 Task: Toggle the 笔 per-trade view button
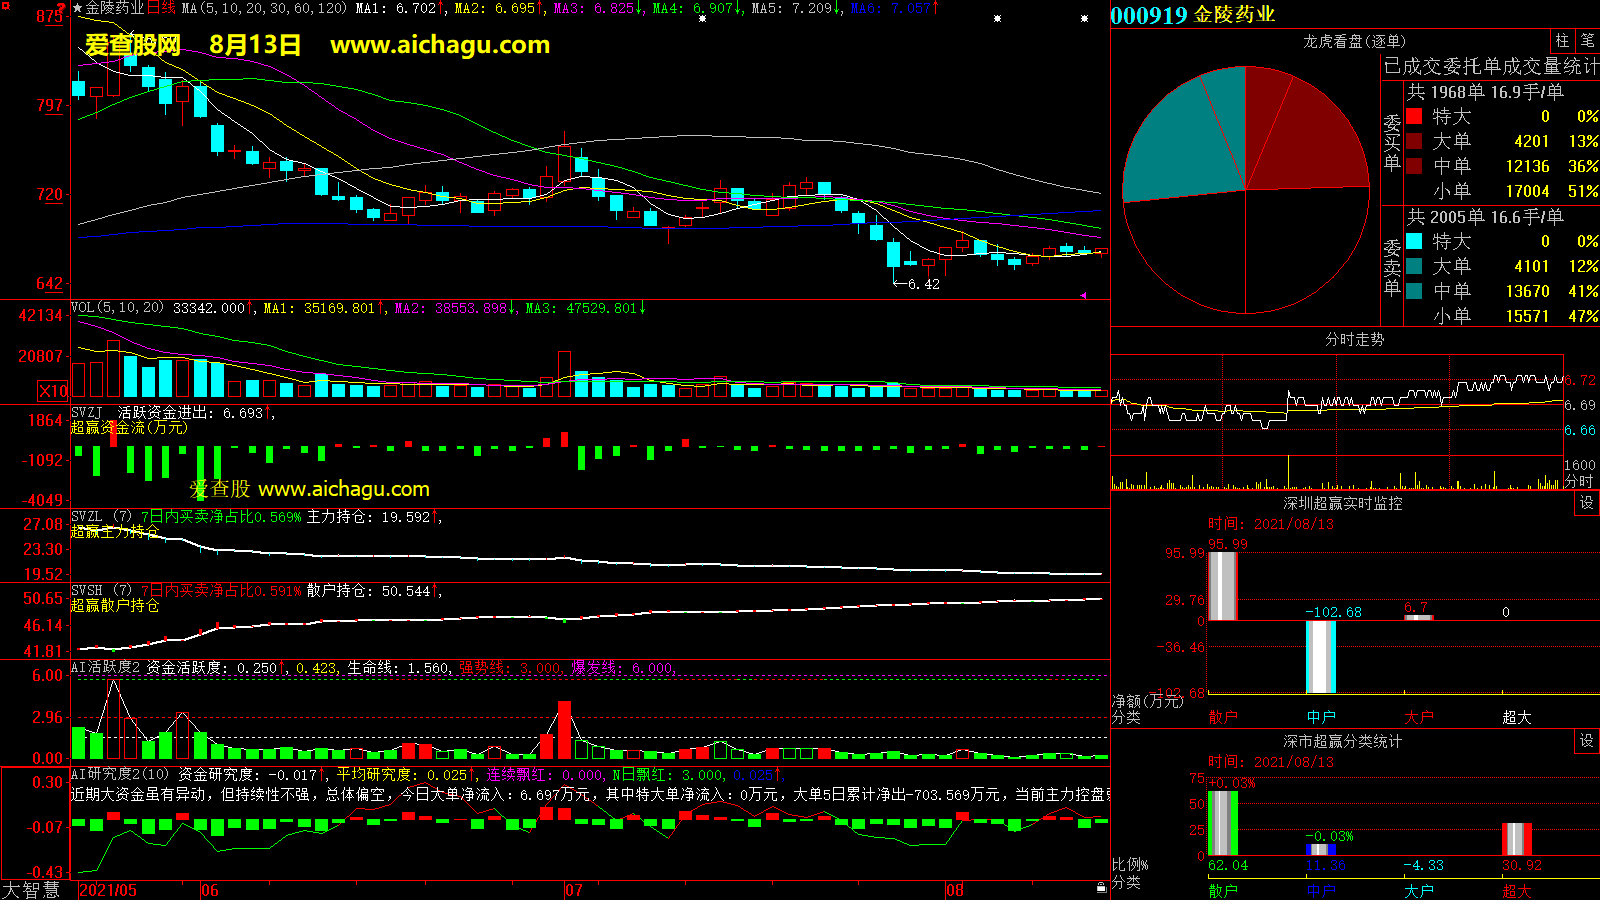1587,41
